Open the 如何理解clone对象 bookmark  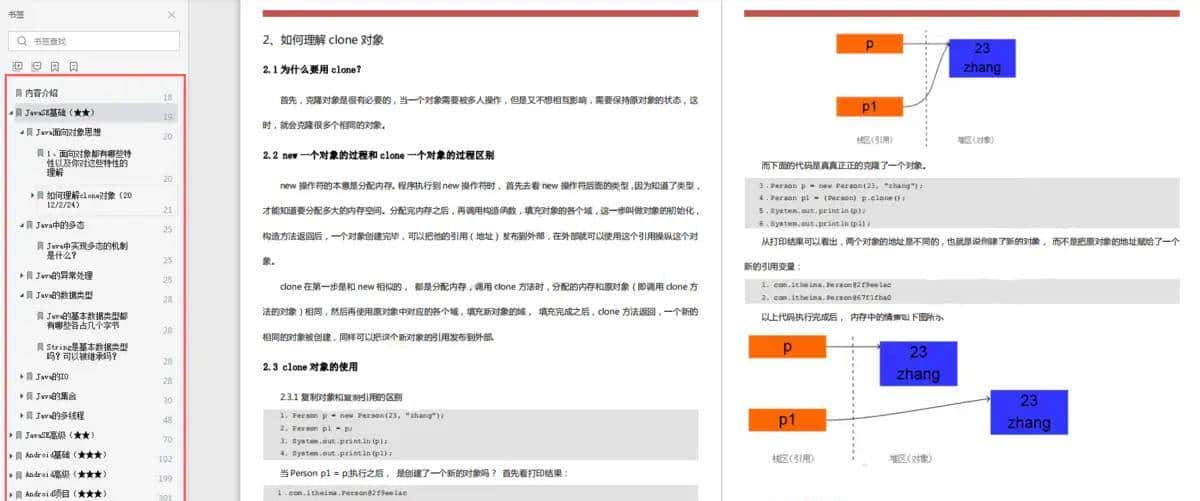89,201
